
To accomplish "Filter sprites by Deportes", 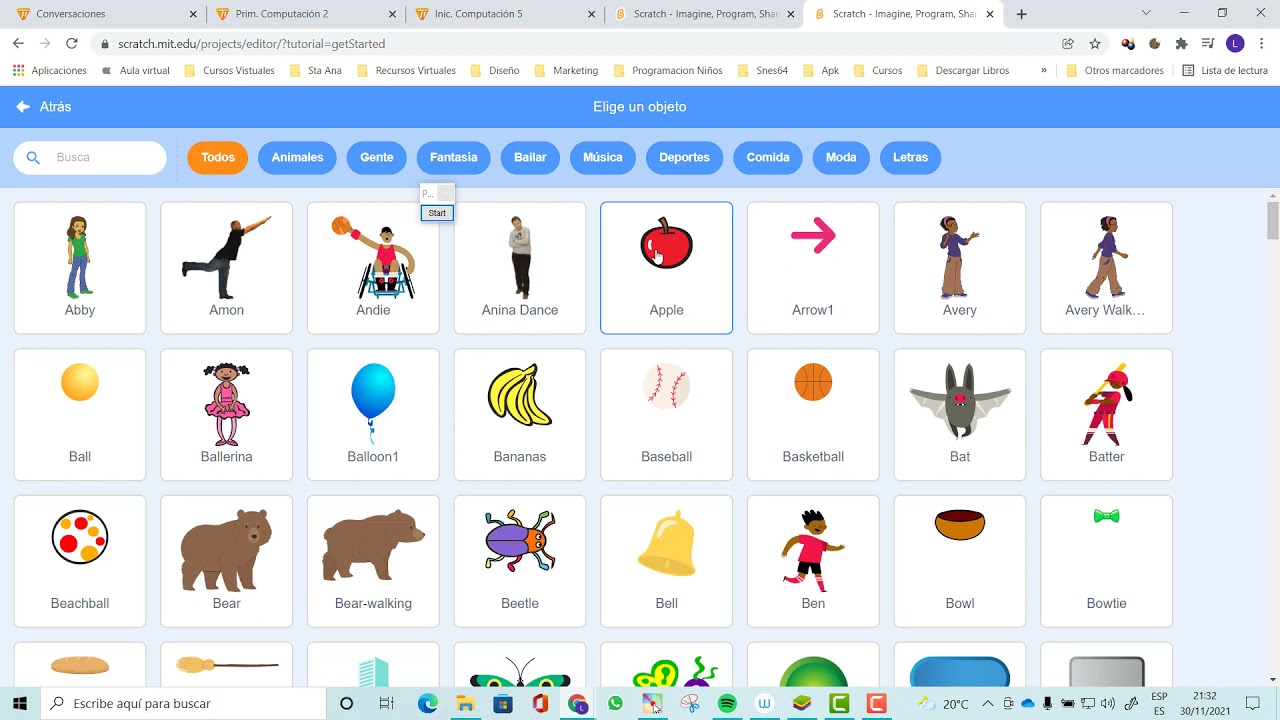I will click(684, 157).
